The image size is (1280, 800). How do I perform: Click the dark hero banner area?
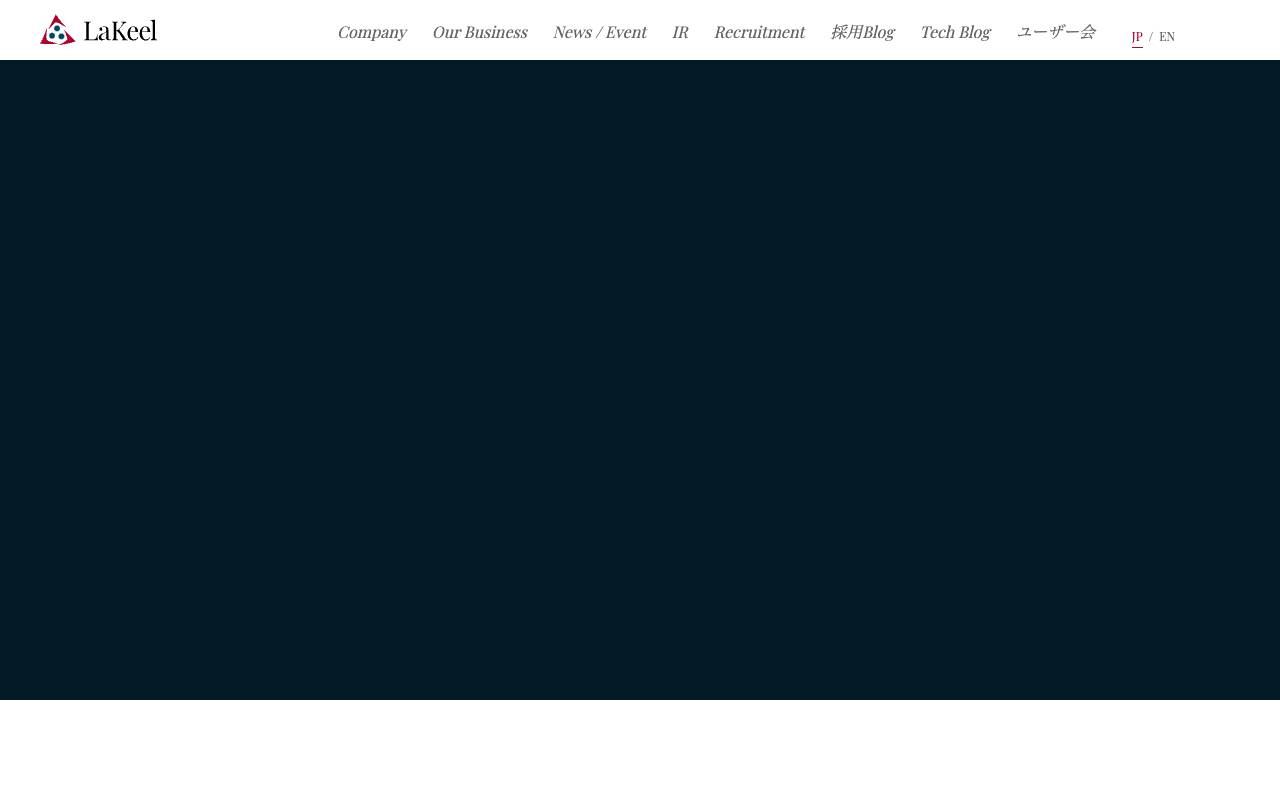pos(640,380)
